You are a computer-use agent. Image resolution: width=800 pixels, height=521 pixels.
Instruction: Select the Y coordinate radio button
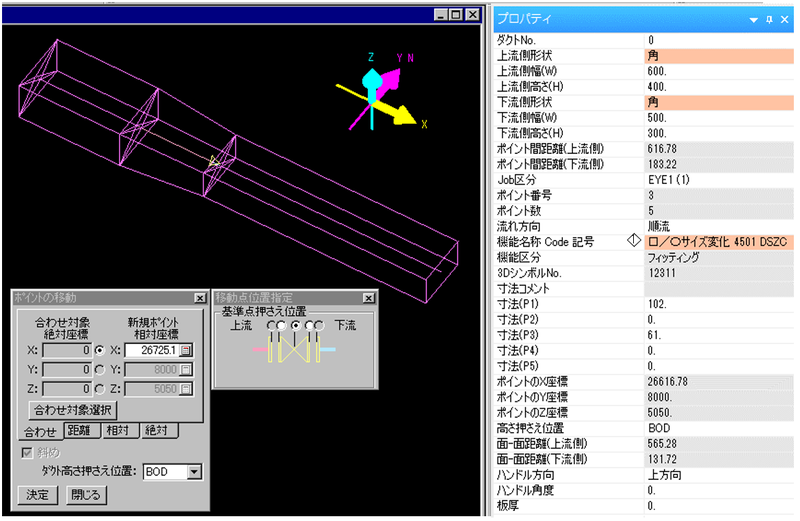[99, 369]
